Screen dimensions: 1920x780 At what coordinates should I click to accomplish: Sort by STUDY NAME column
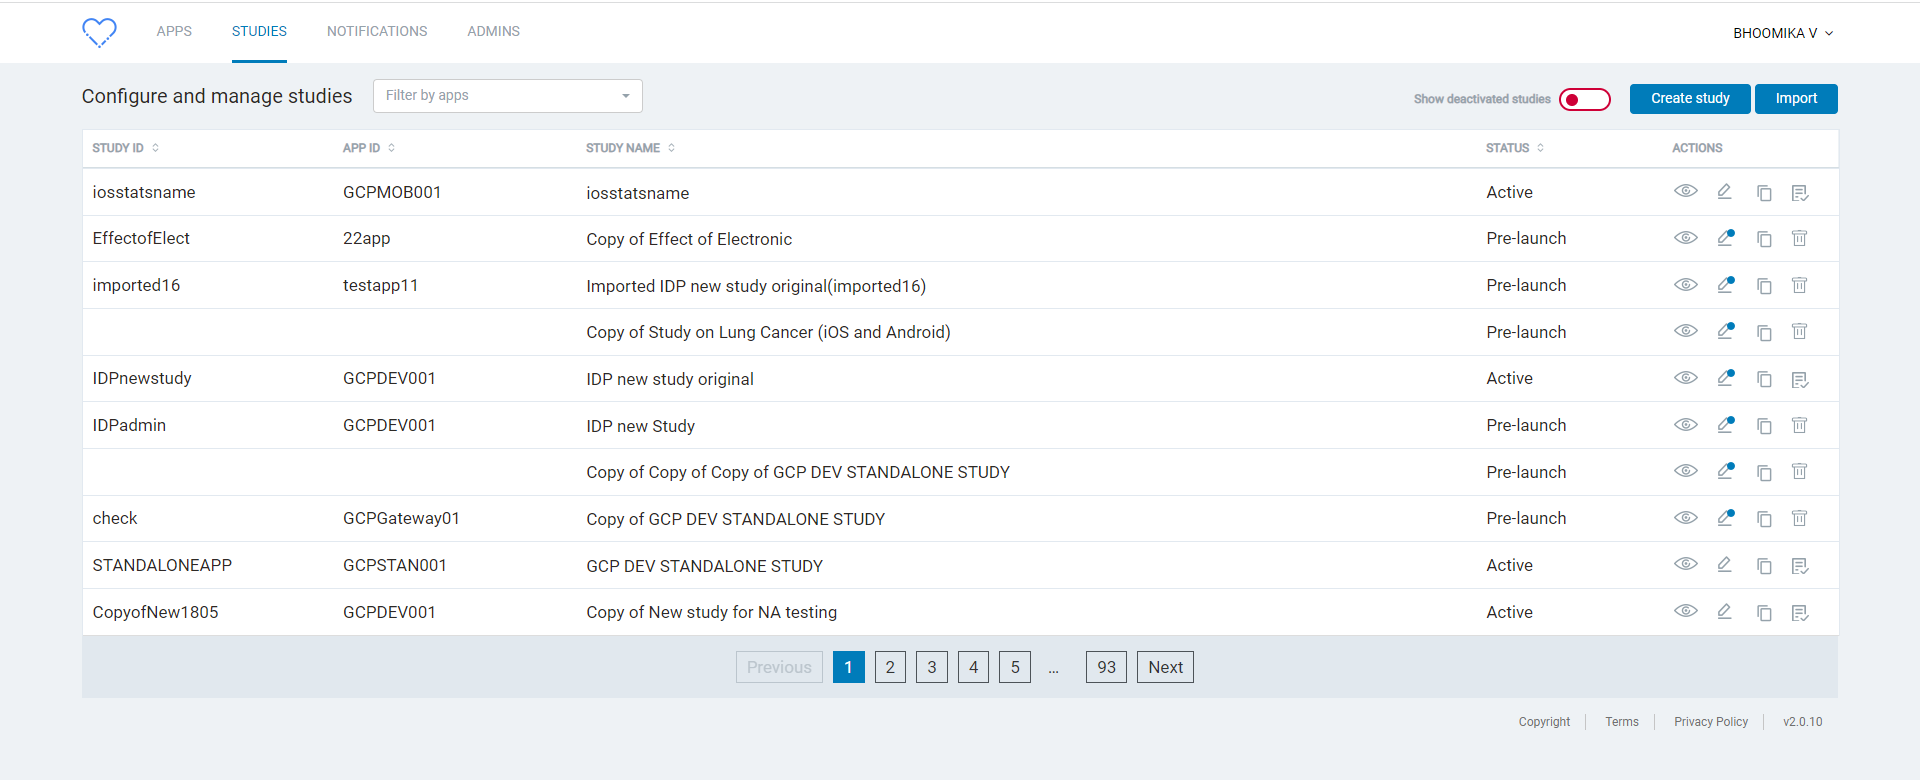point(631,148)
